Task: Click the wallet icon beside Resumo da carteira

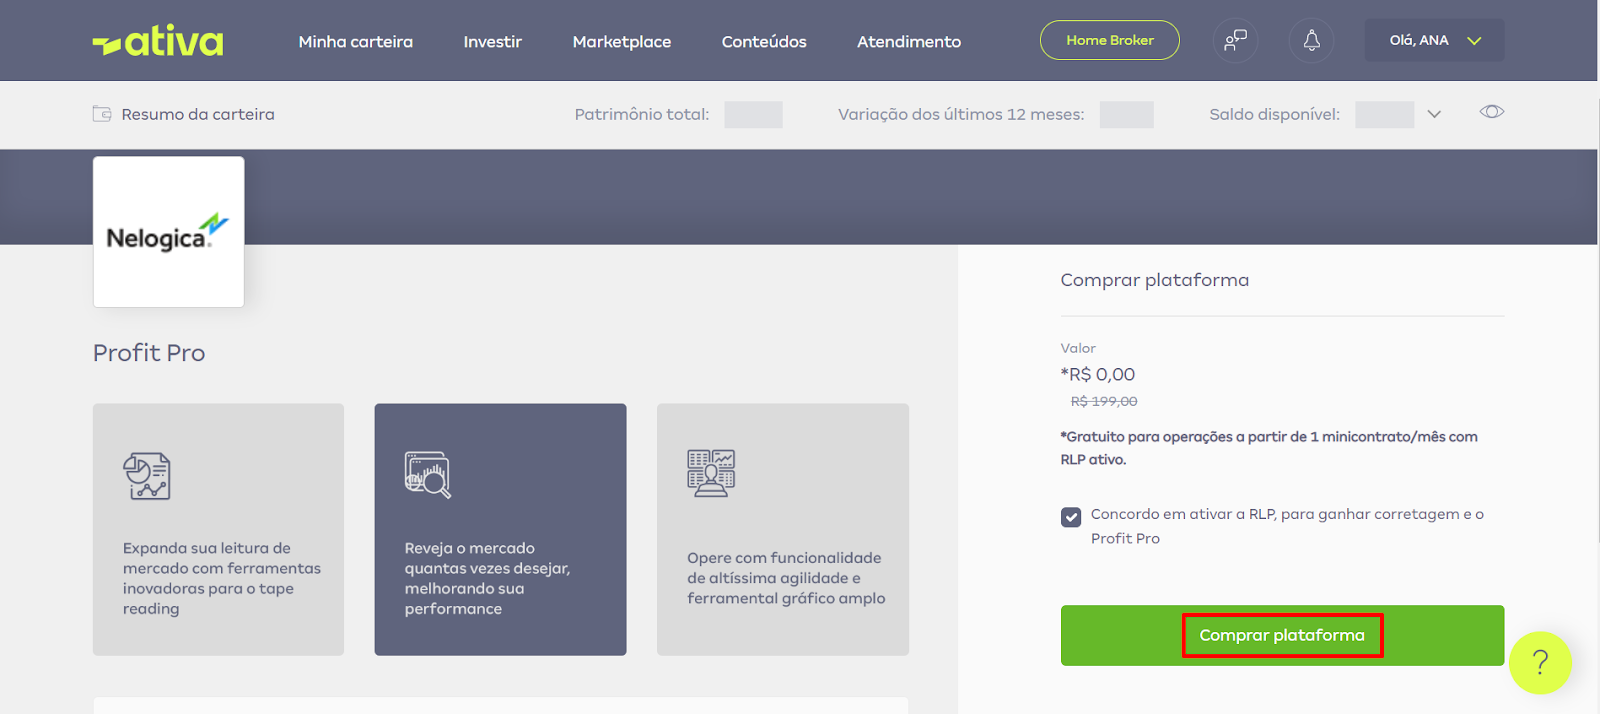Action: tap(102, 114)
